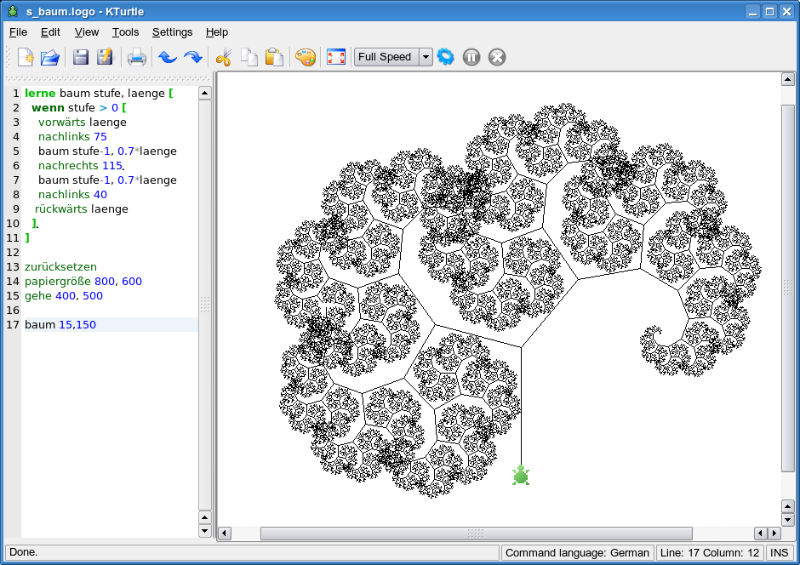Toggle full screen mode icon
This screenshot has height=565, width=800.
tap(336, 57)
